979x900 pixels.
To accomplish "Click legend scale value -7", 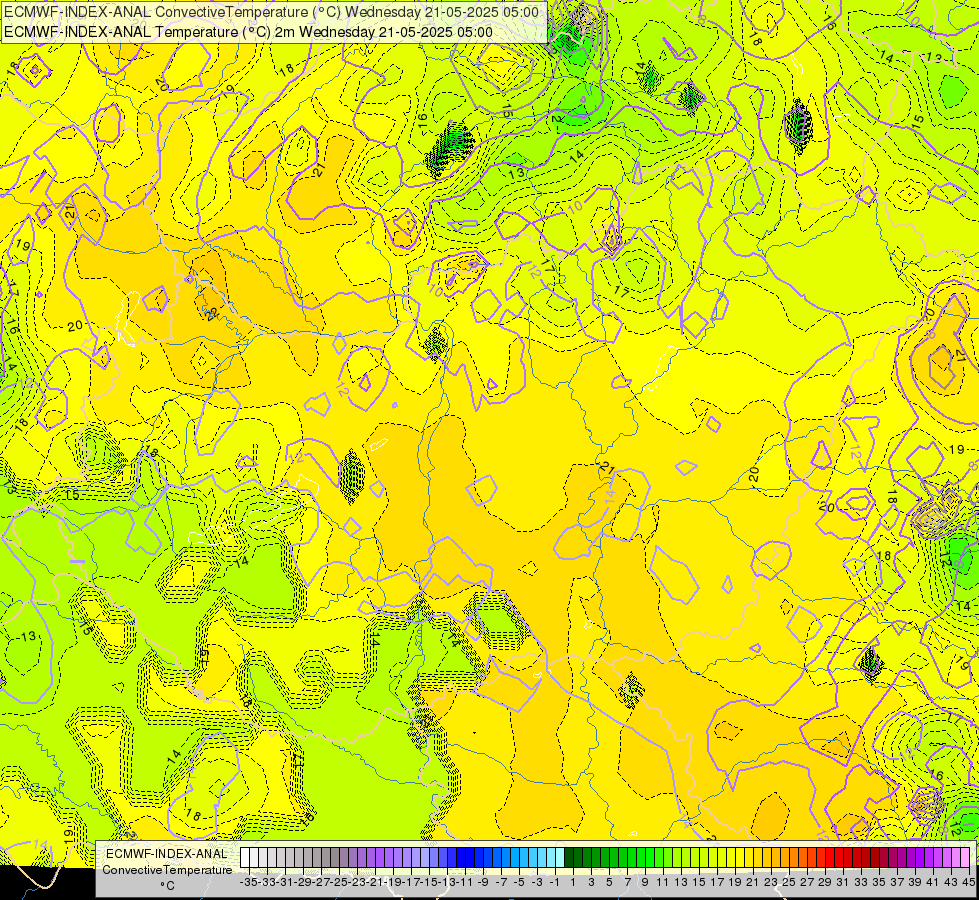I will pos(501,882).
